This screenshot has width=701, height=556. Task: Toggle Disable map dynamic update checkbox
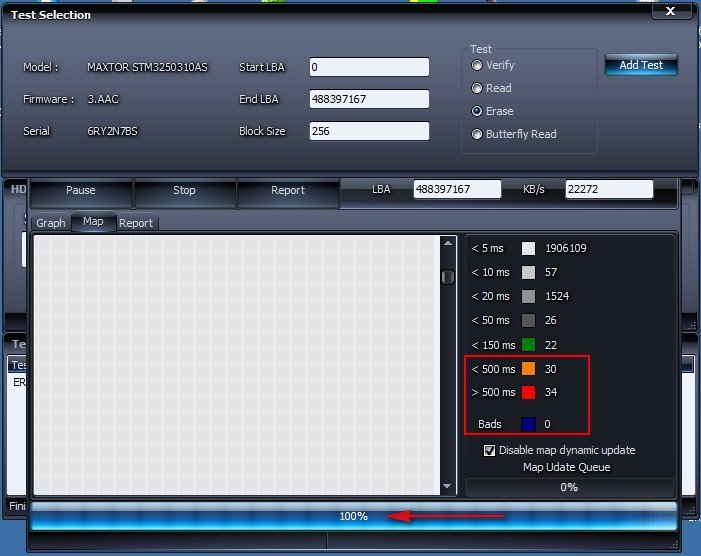click(x=489, y=450)
